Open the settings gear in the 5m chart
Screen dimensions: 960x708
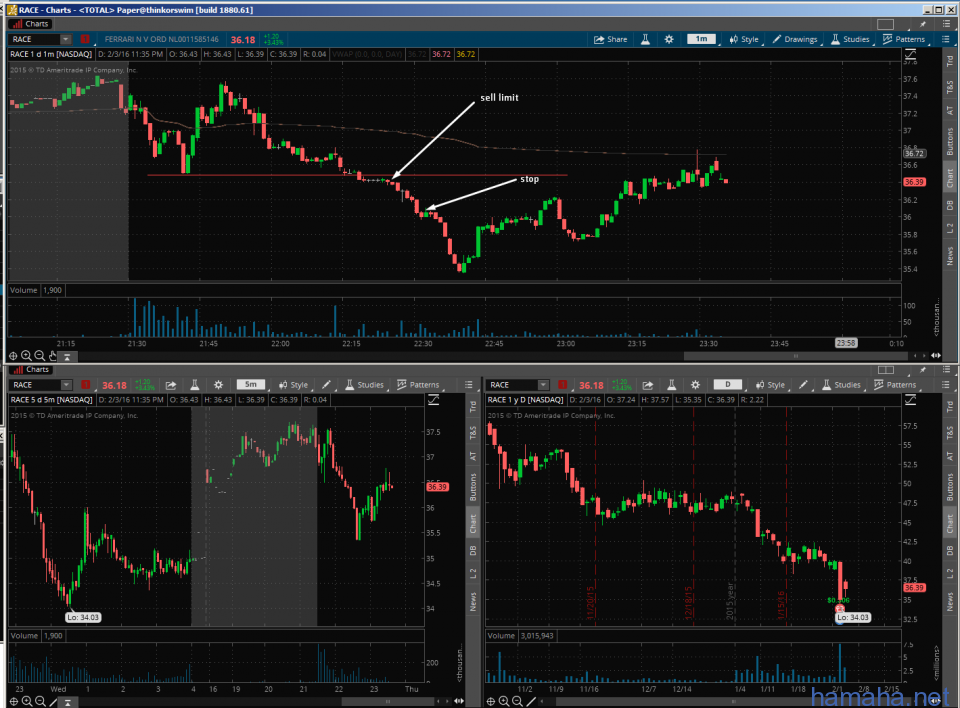coord(219,385)
